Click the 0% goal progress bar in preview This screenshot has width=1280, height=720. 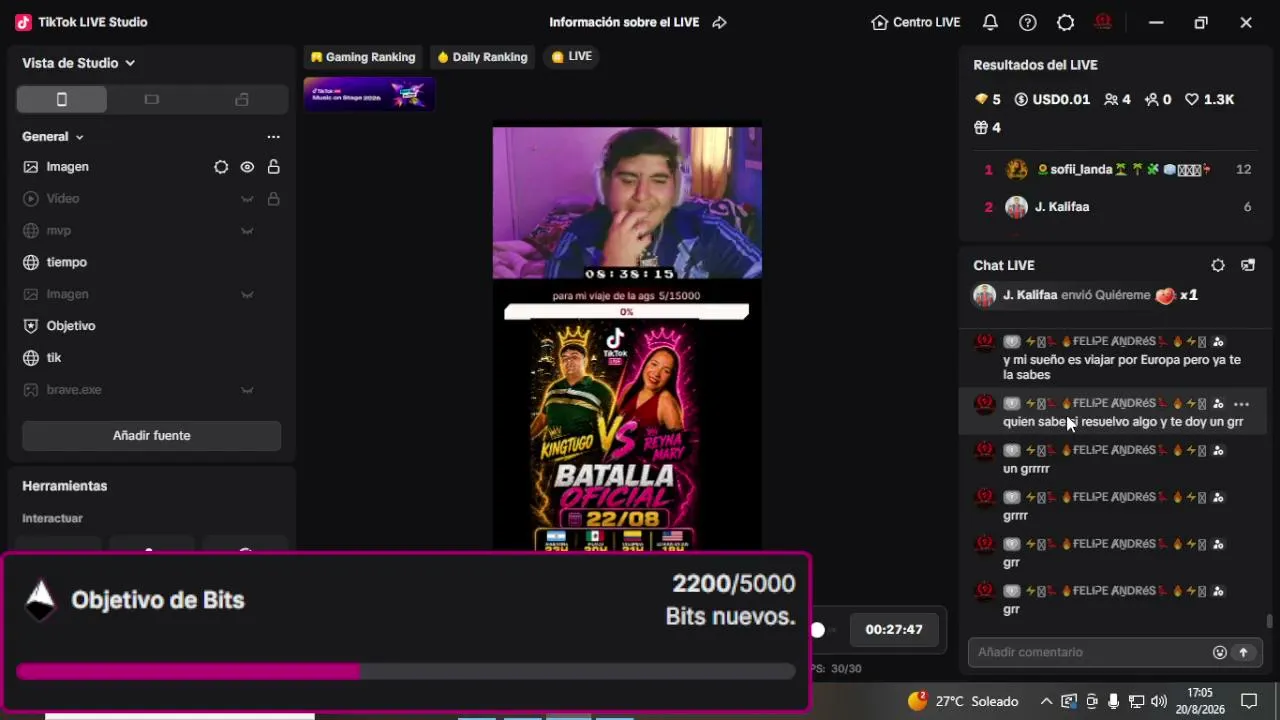coord(626,312)
